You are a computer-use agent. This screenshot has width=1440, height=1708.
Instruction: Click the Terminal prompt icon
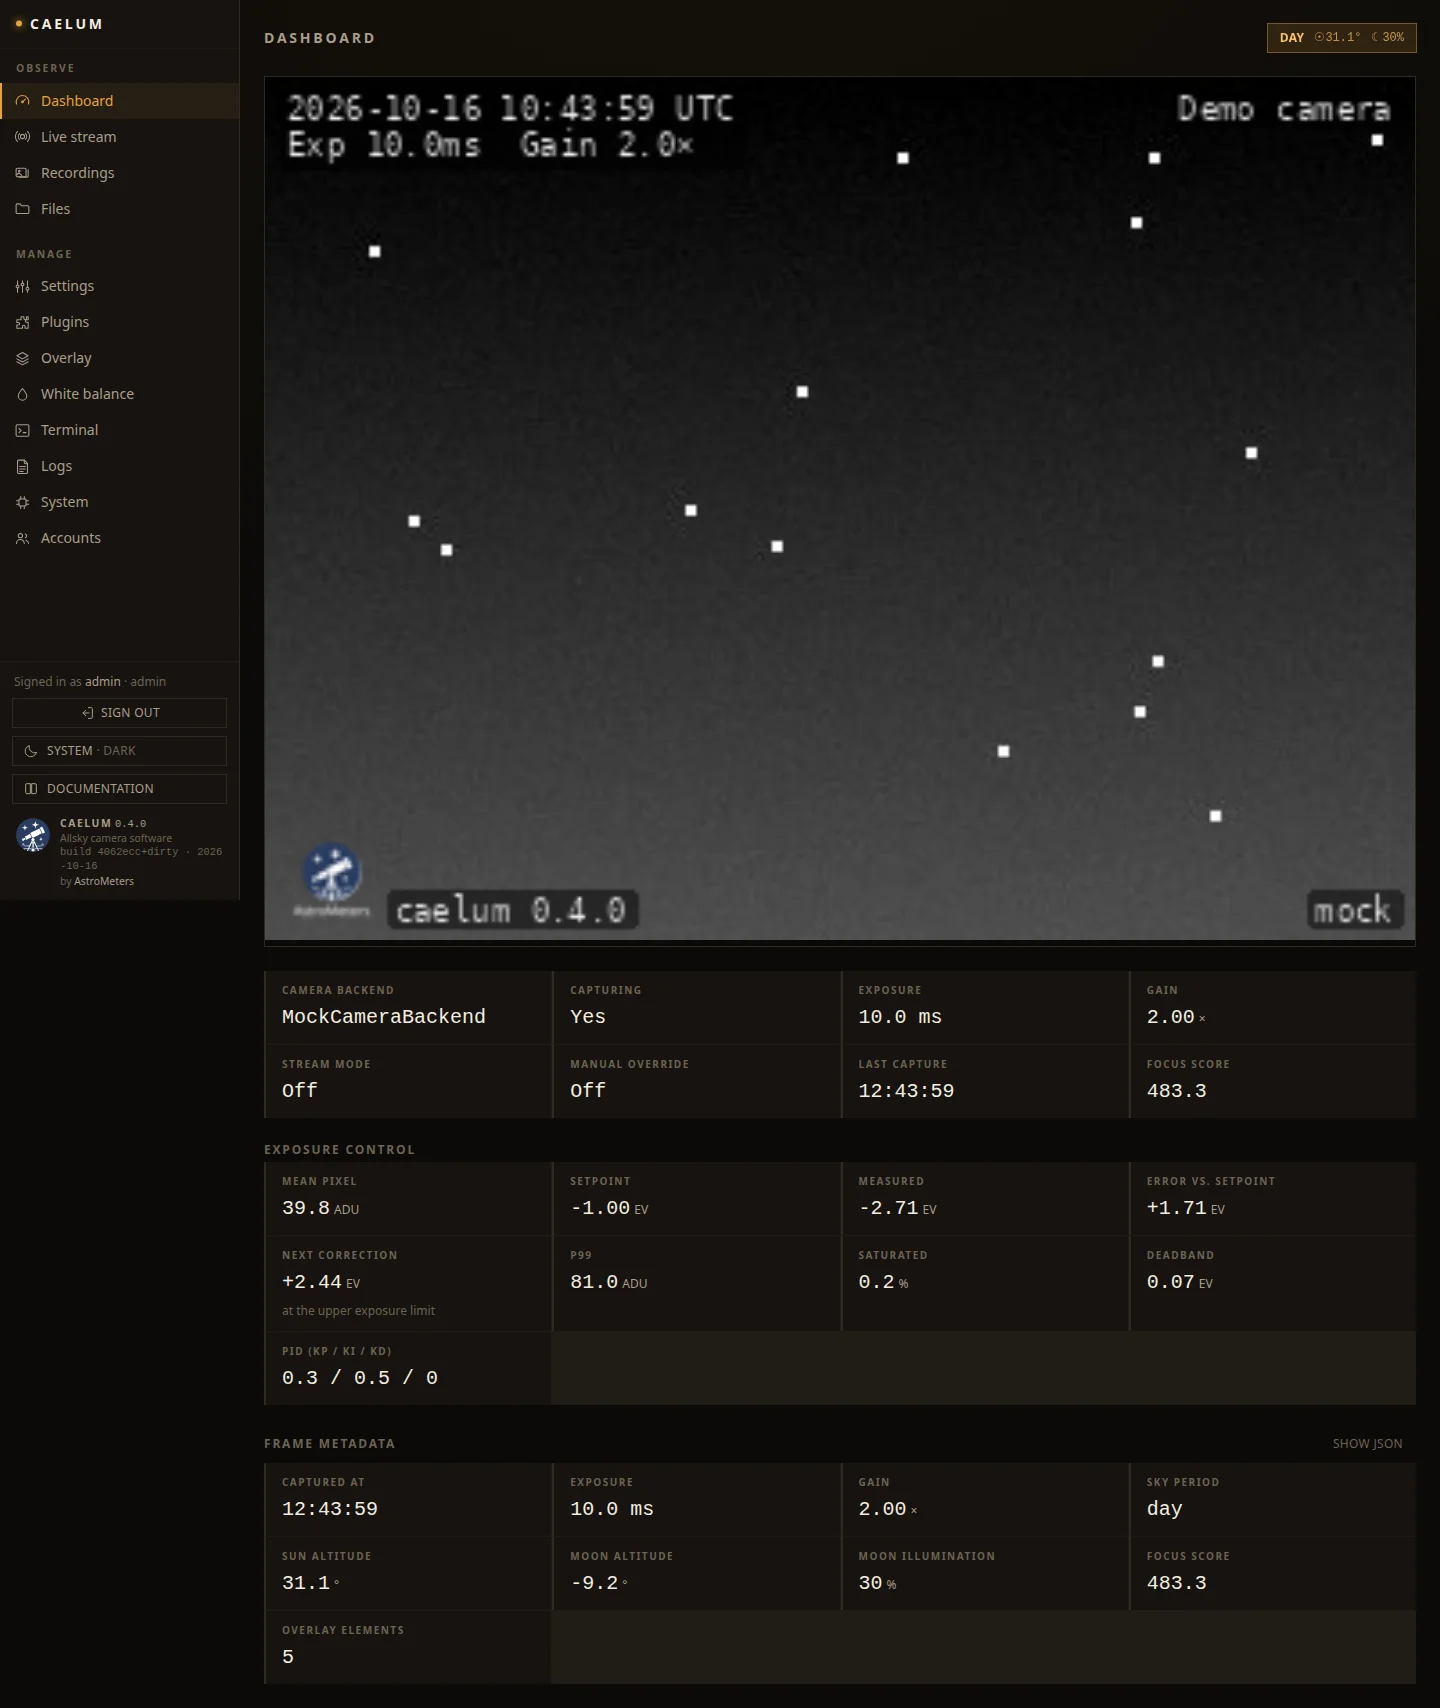(x=23, y=430)
